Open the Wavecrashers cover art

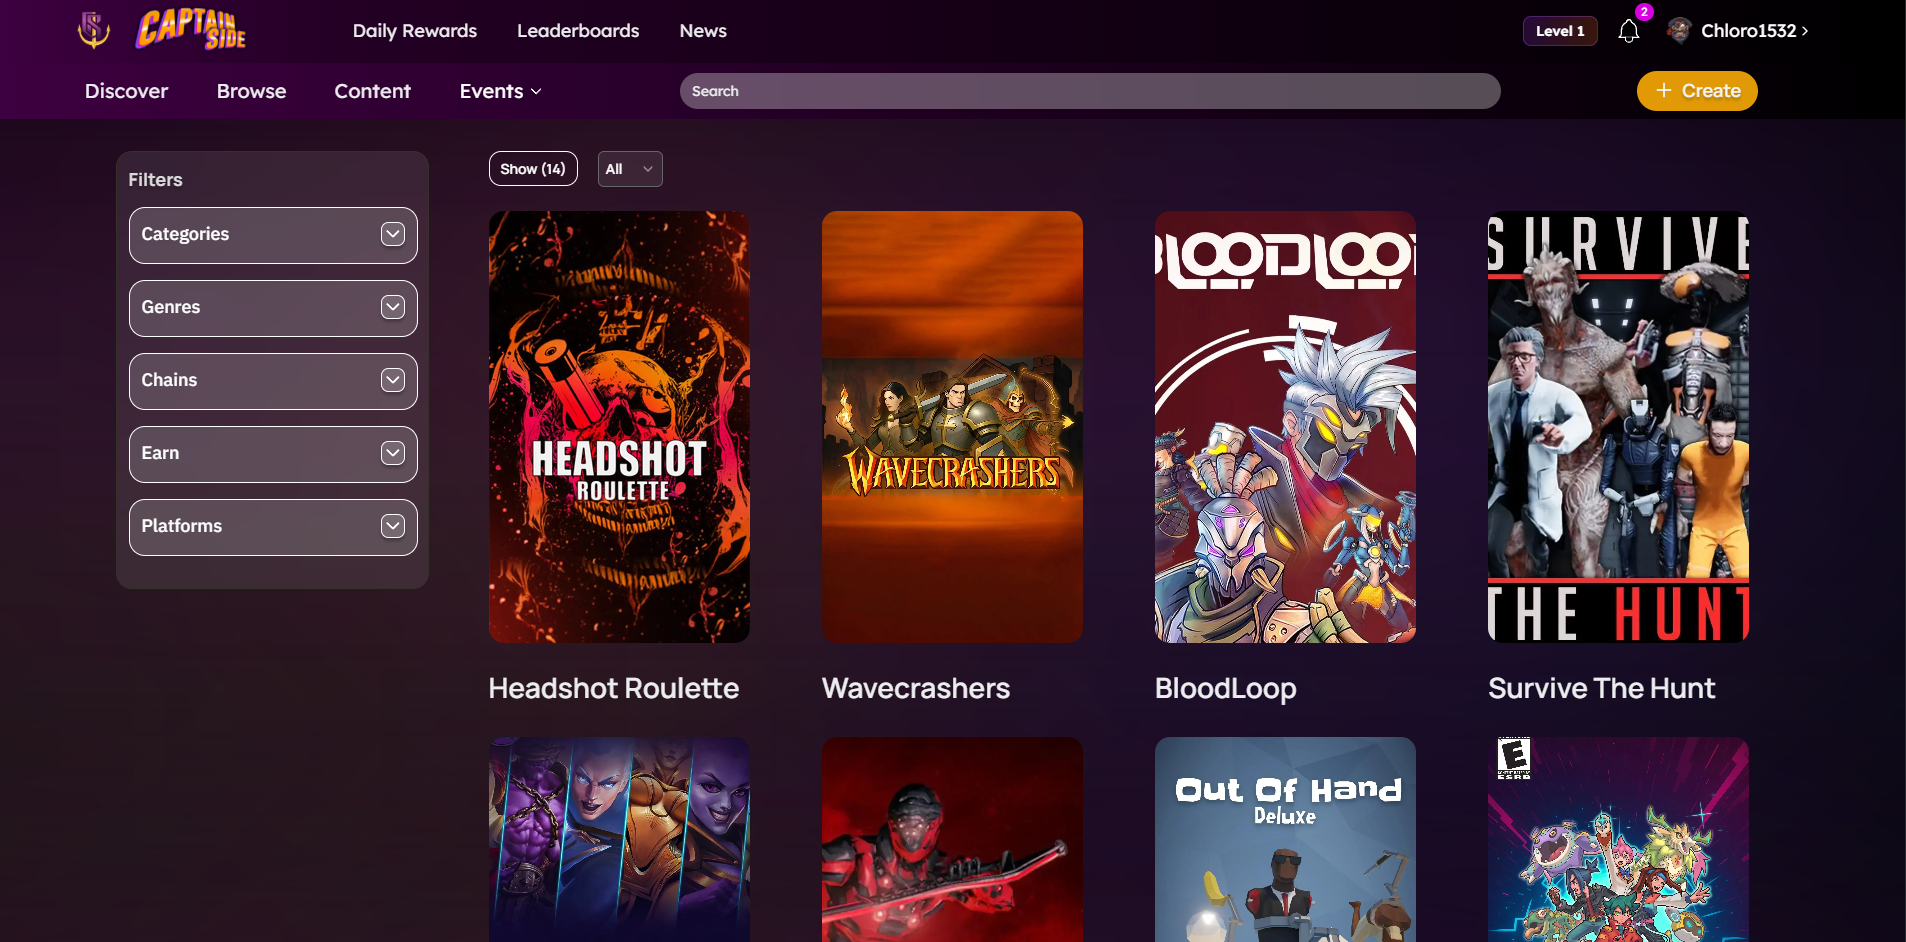(952, 427)
